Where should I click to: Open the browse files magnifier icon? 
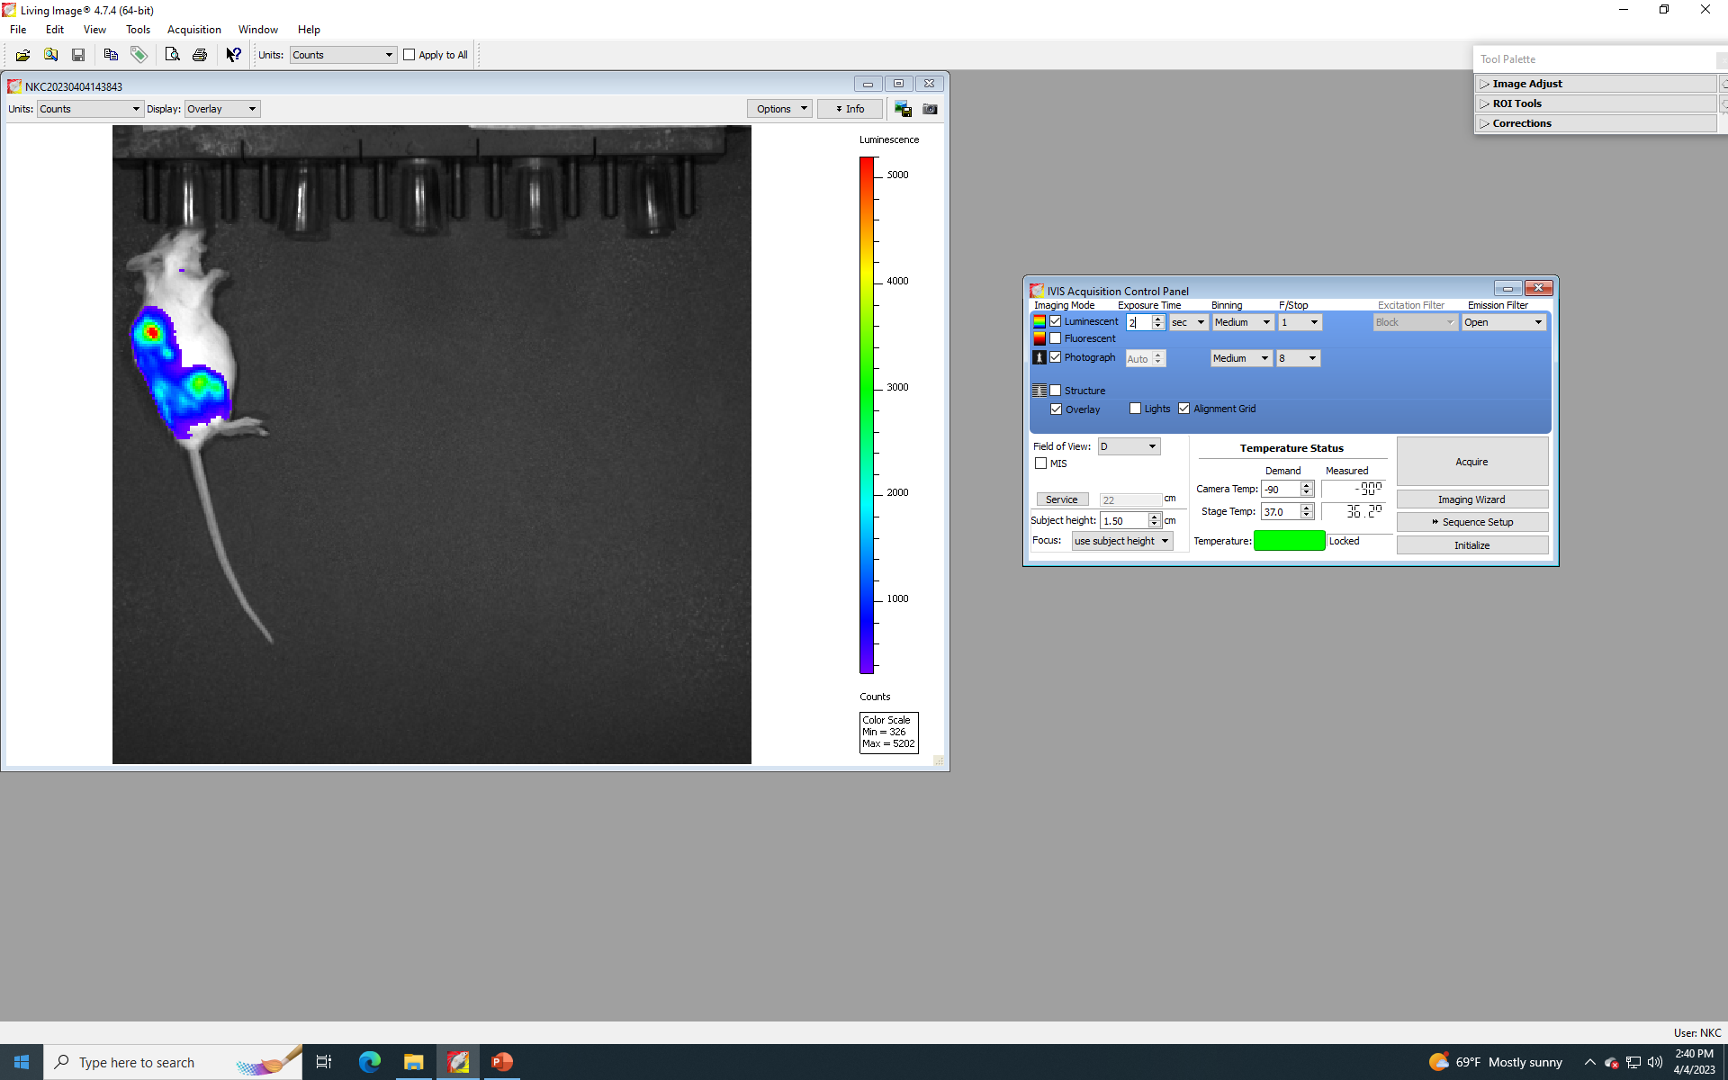[50, 55]
